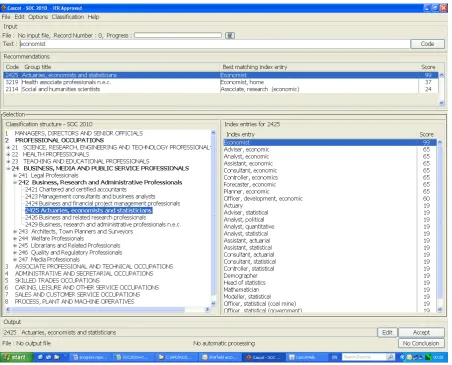The image size is (452, 365).
Task: Open the CascotHelp taskbar window
Action: point(306,357)
